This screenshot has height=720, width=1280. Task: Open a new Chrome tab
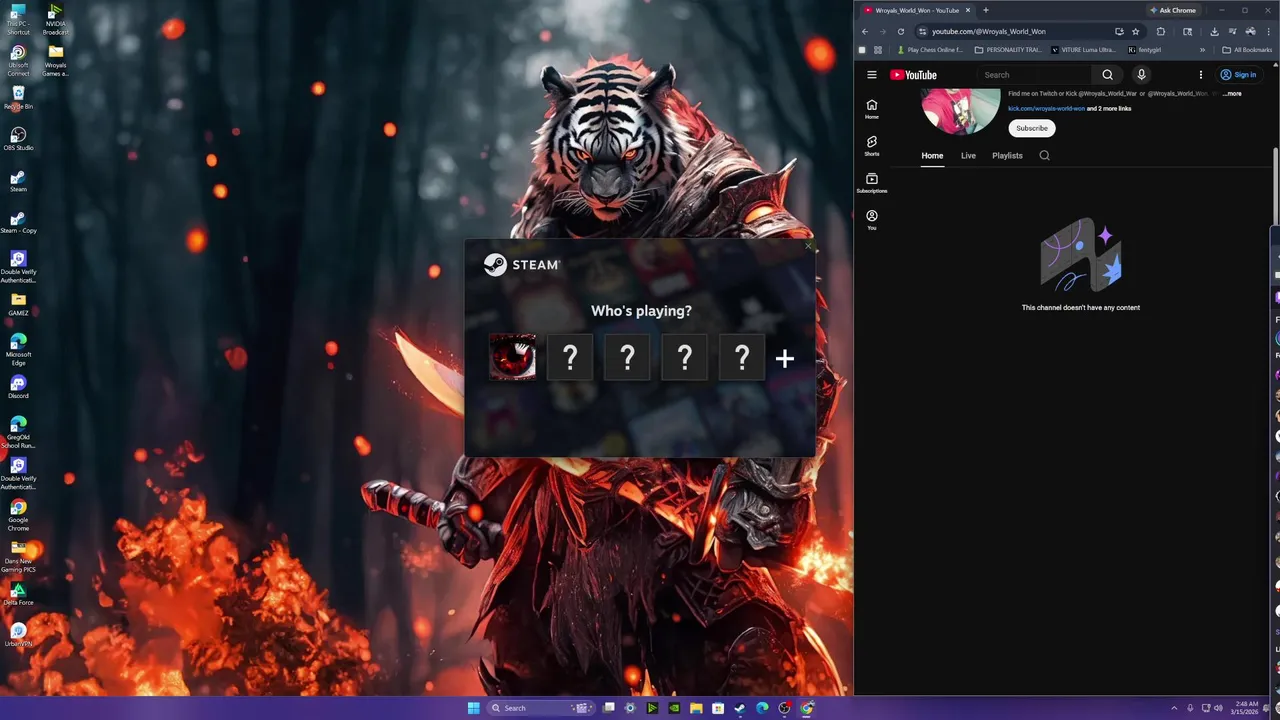coord(986,10)
